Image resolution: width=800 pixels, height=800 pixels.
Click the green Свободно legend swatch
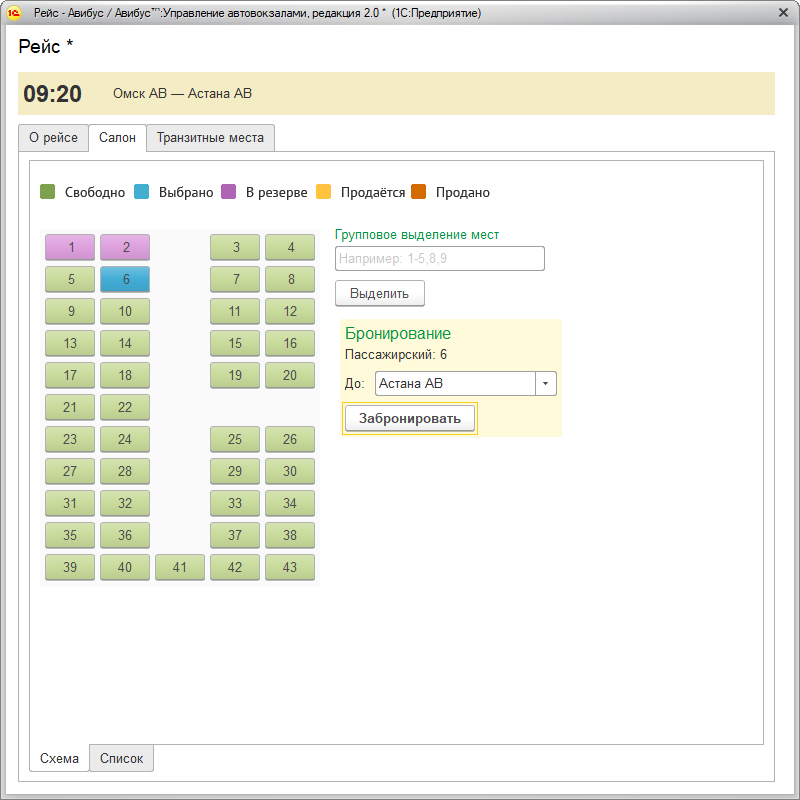[x=47, y=192]
